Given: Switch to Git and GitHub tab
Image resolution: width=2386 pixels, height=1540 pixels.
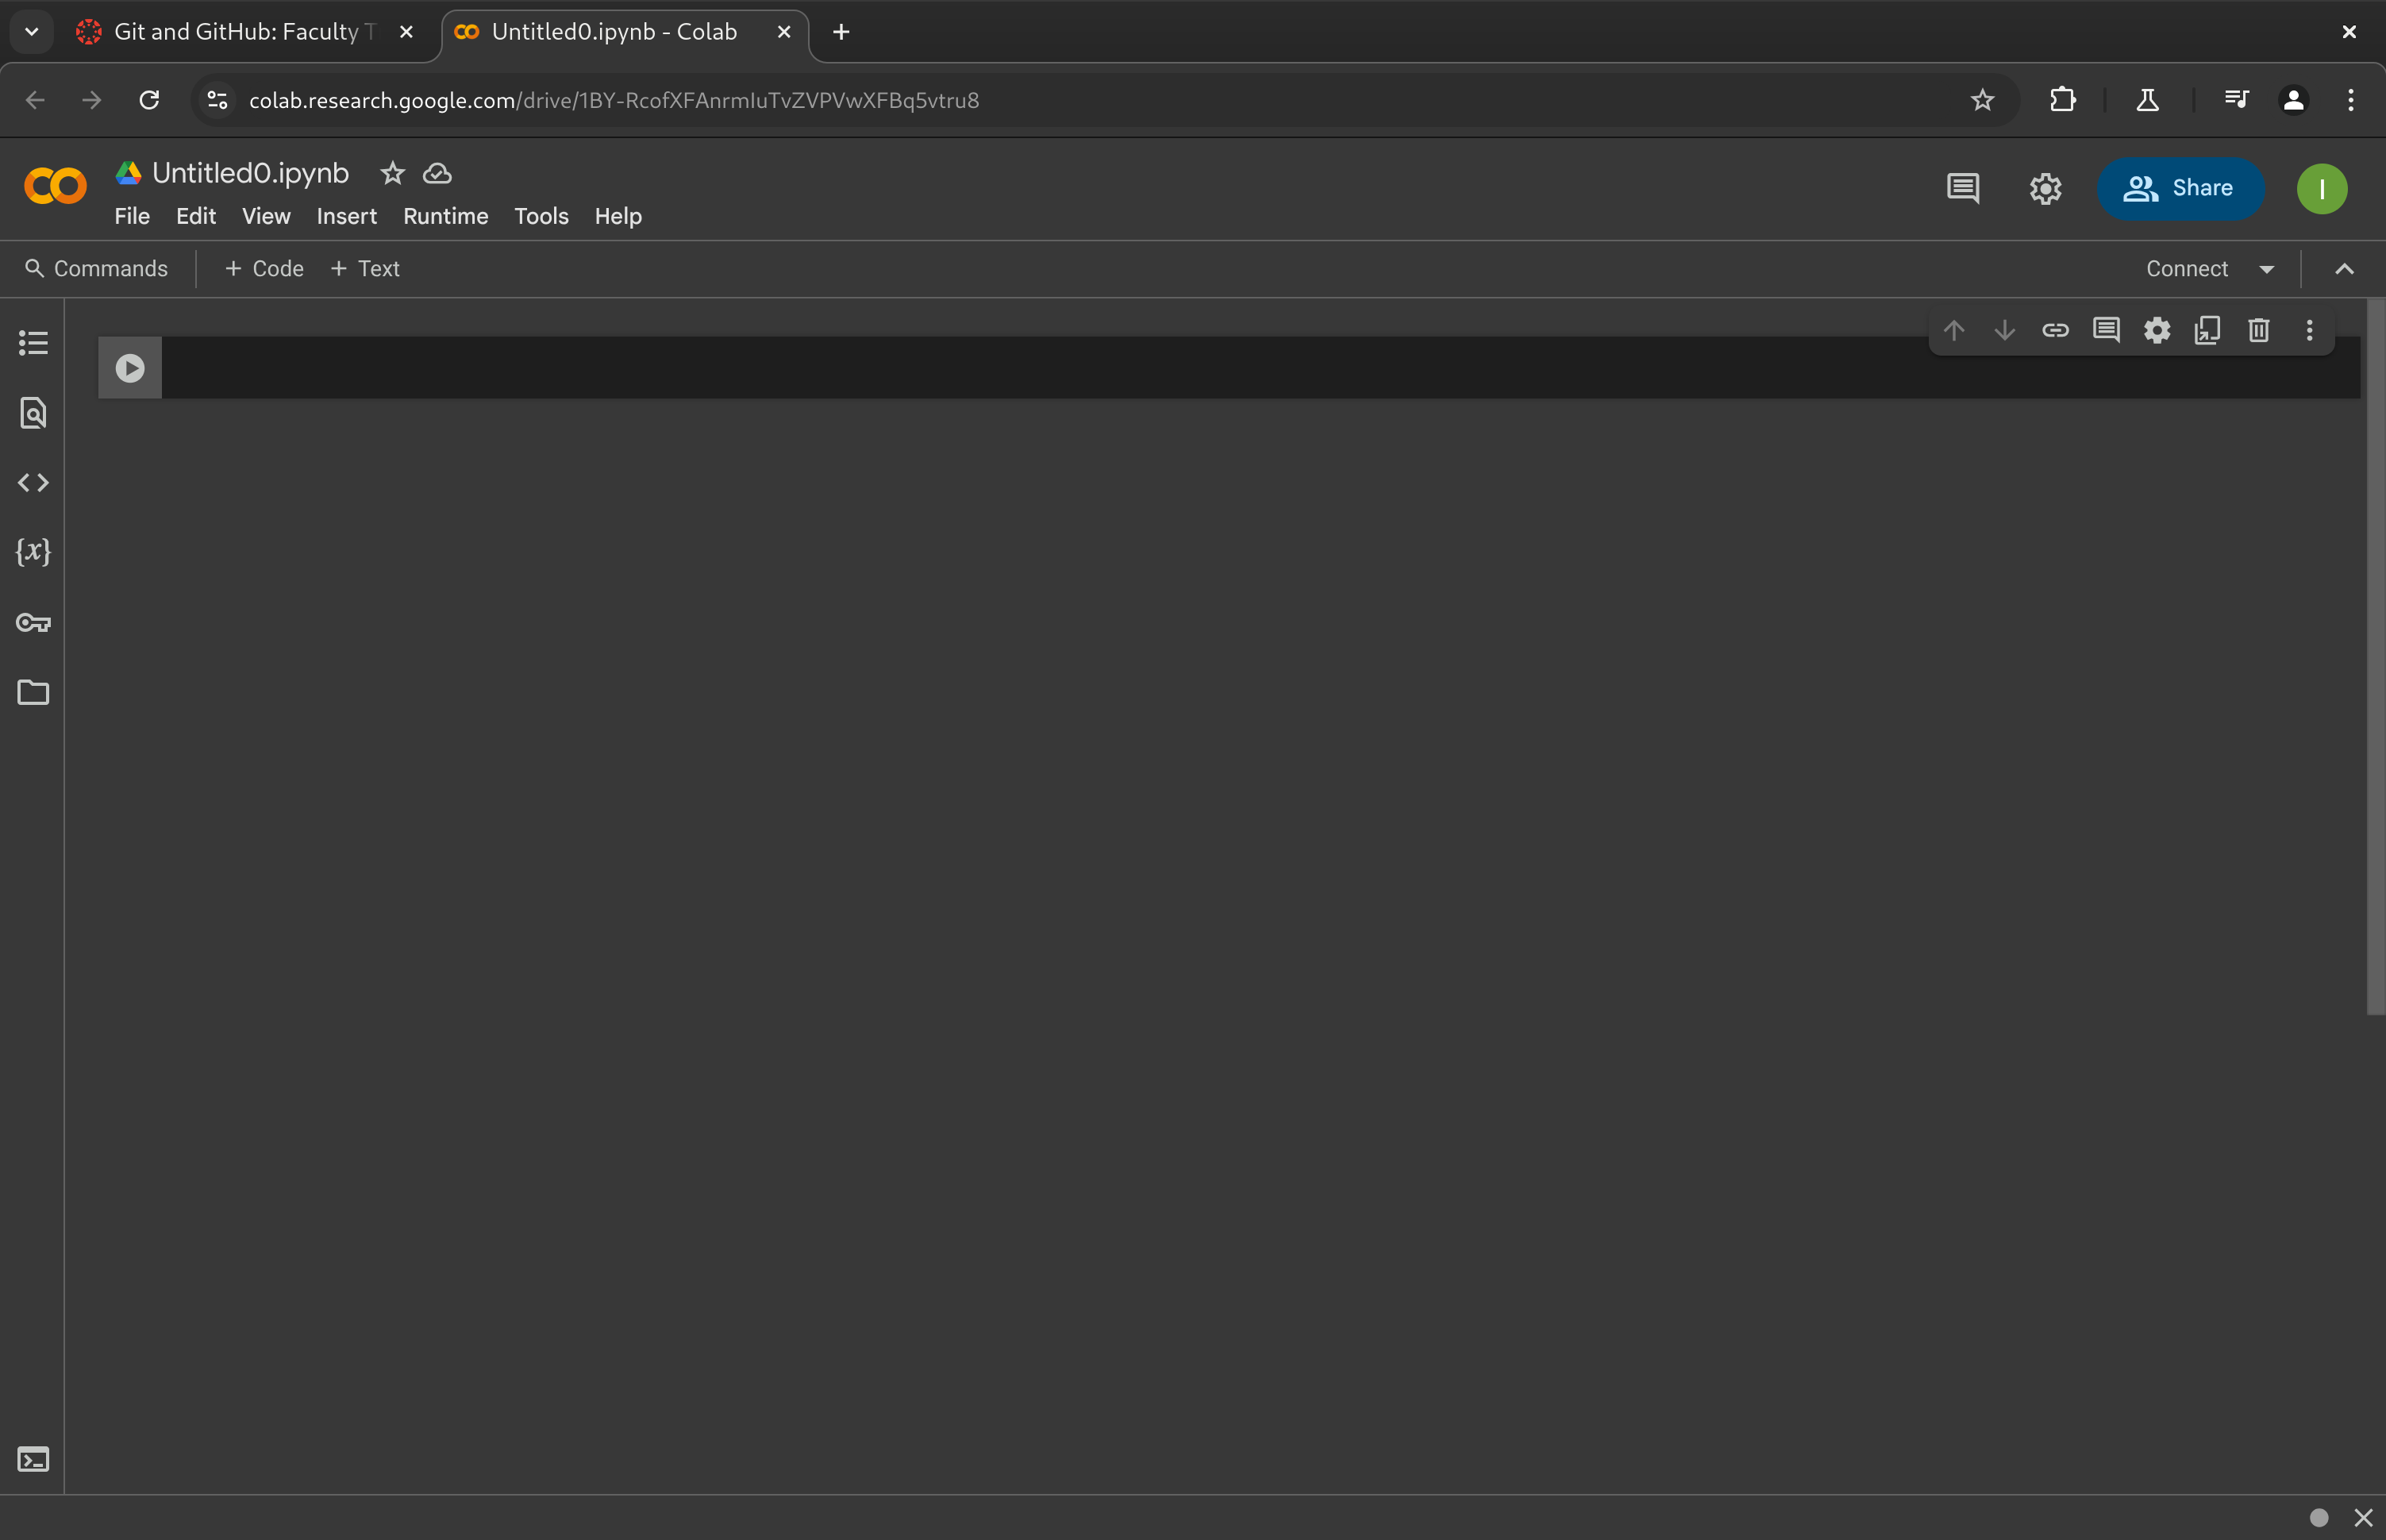Looking at the screenshot, I should pos(236,32).
